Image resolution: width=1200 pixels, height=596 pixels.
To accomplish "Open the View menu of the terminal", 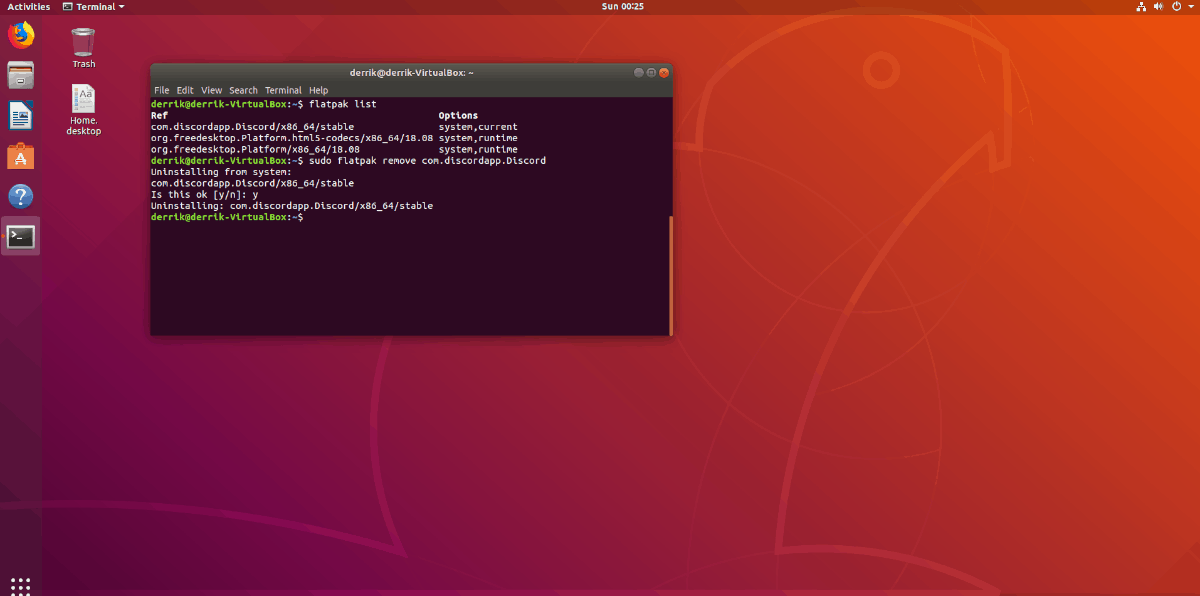I will 211,90.
